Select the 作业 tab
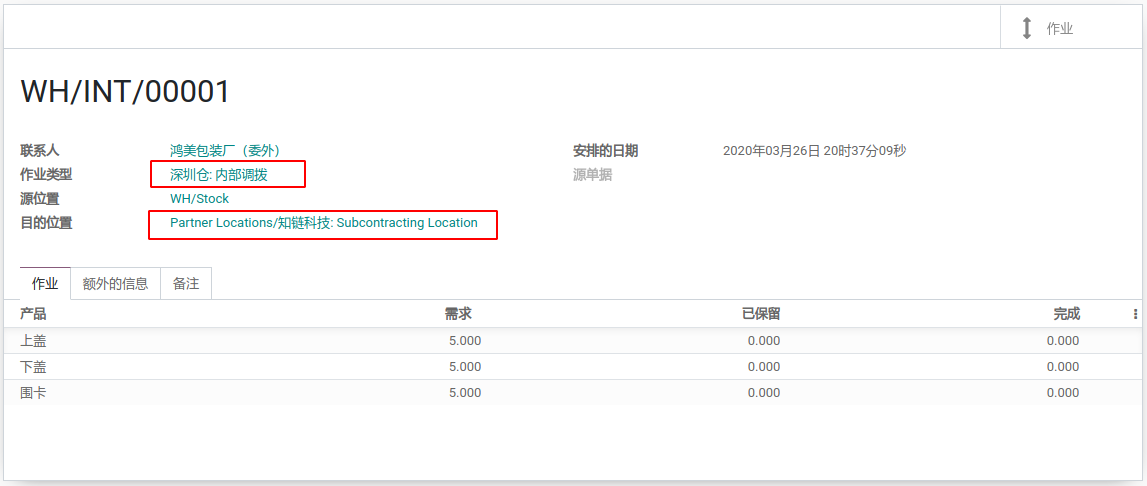This screenshot has height=486, width=1147. [45, 284]
